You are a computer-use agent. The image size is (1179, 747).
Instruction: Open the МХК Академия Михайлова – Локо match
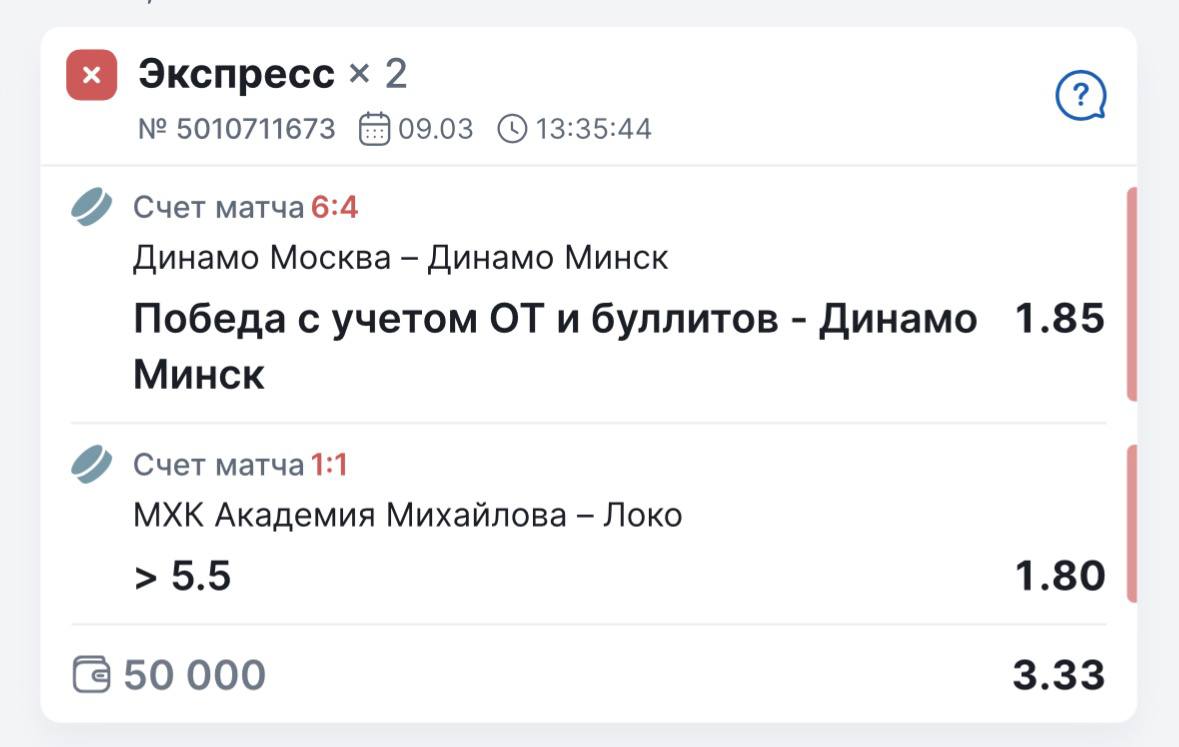[408, 516]
